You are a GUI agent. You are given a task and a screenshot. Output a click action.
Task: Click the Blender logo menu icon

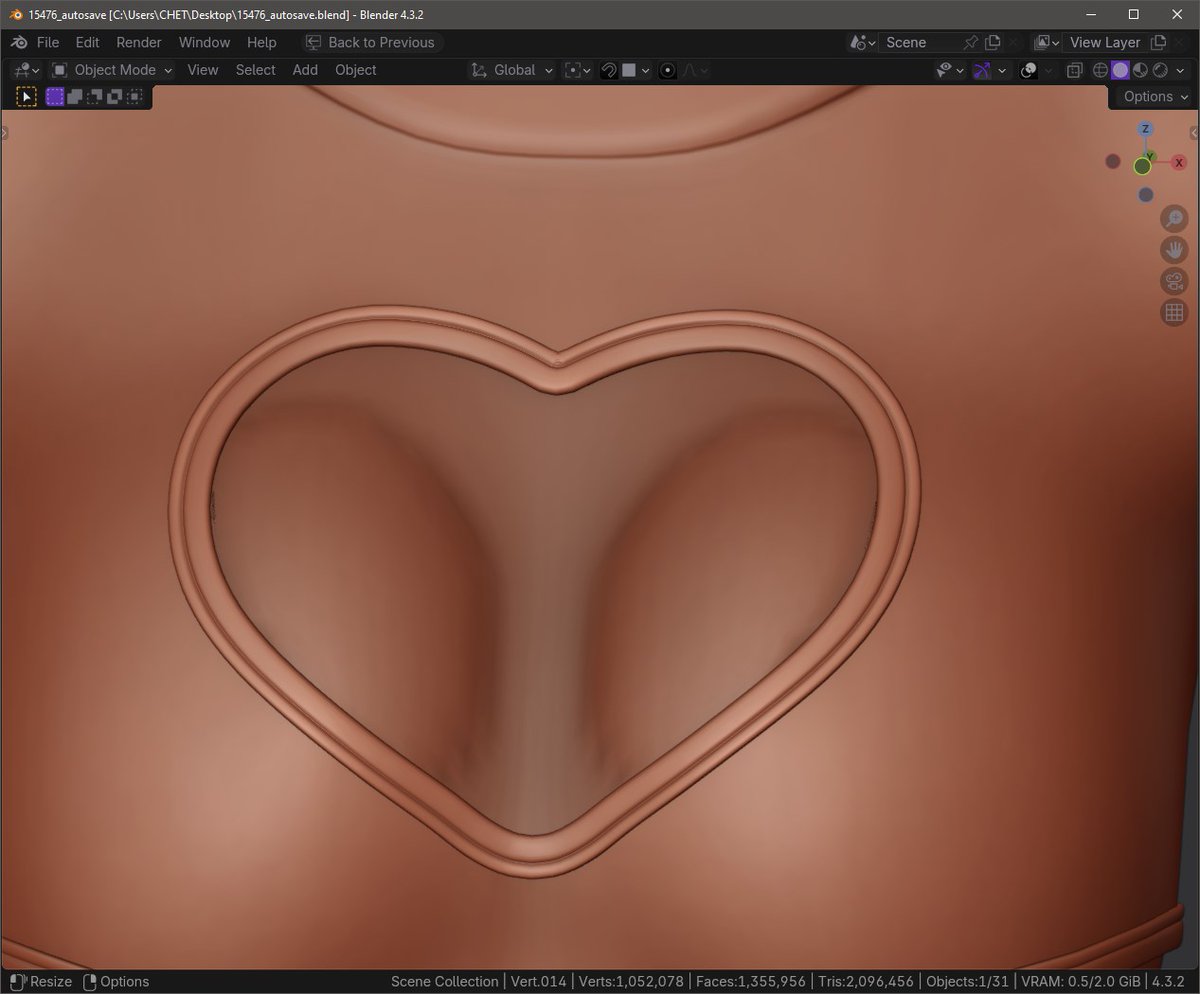(19, 42)
